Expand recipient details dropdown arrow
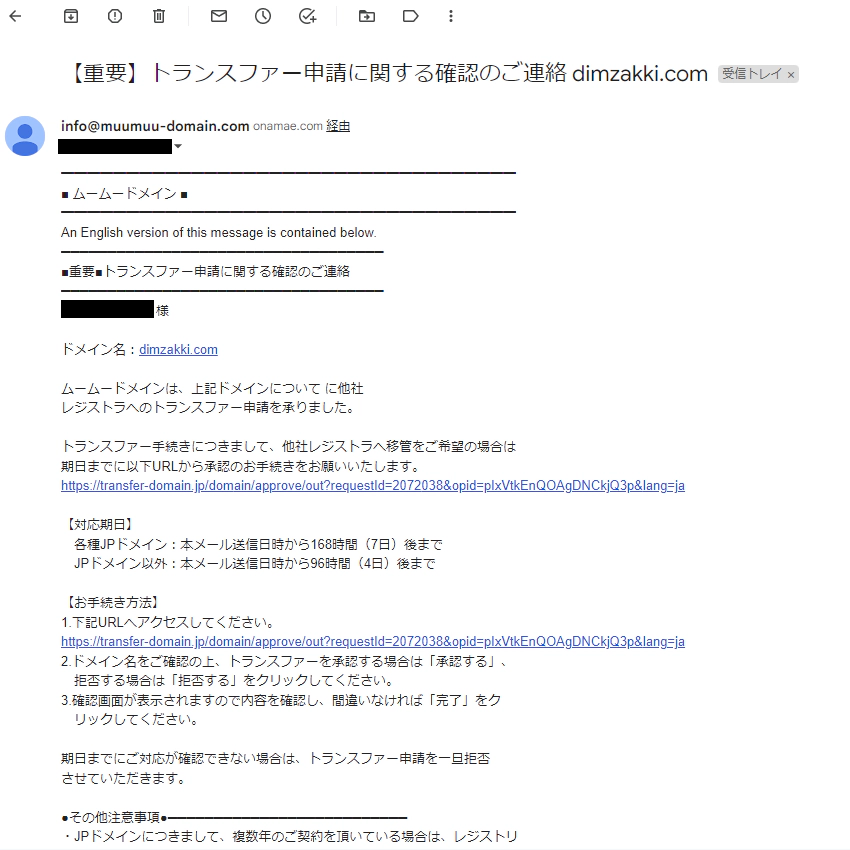The image size is (850, 850). tap(178, 146)
